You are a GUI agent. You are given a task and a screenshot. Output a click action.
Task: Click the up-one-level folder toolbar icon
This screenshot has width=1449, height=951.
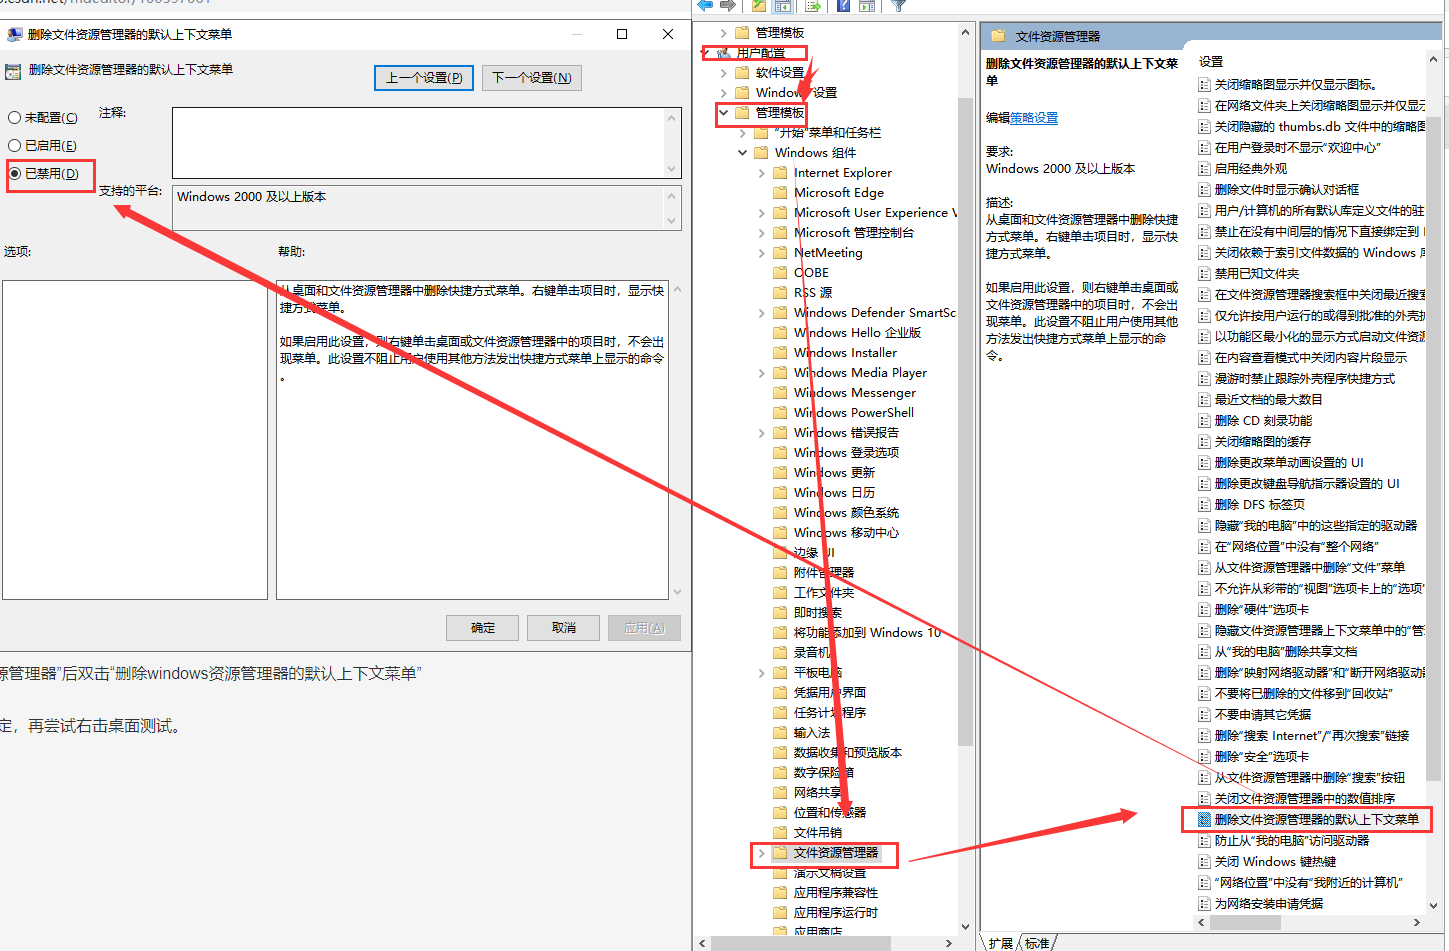pos(759,5)
